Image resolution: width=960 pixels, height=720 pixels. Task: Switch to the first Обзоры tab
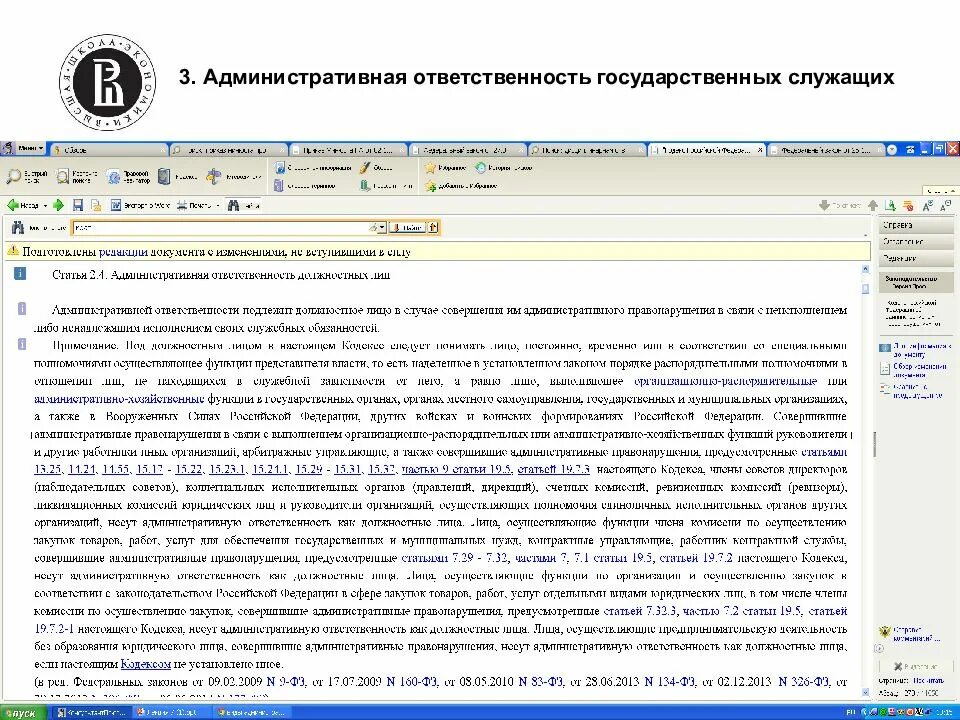pyautogui.click(x=108, y=149)
